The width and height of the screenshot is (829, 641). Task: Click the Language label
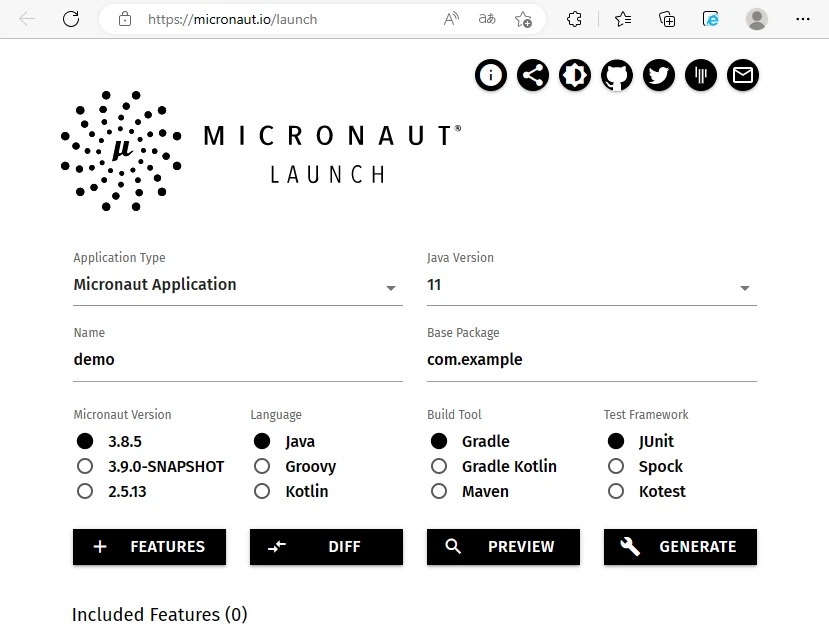(276, 415)
